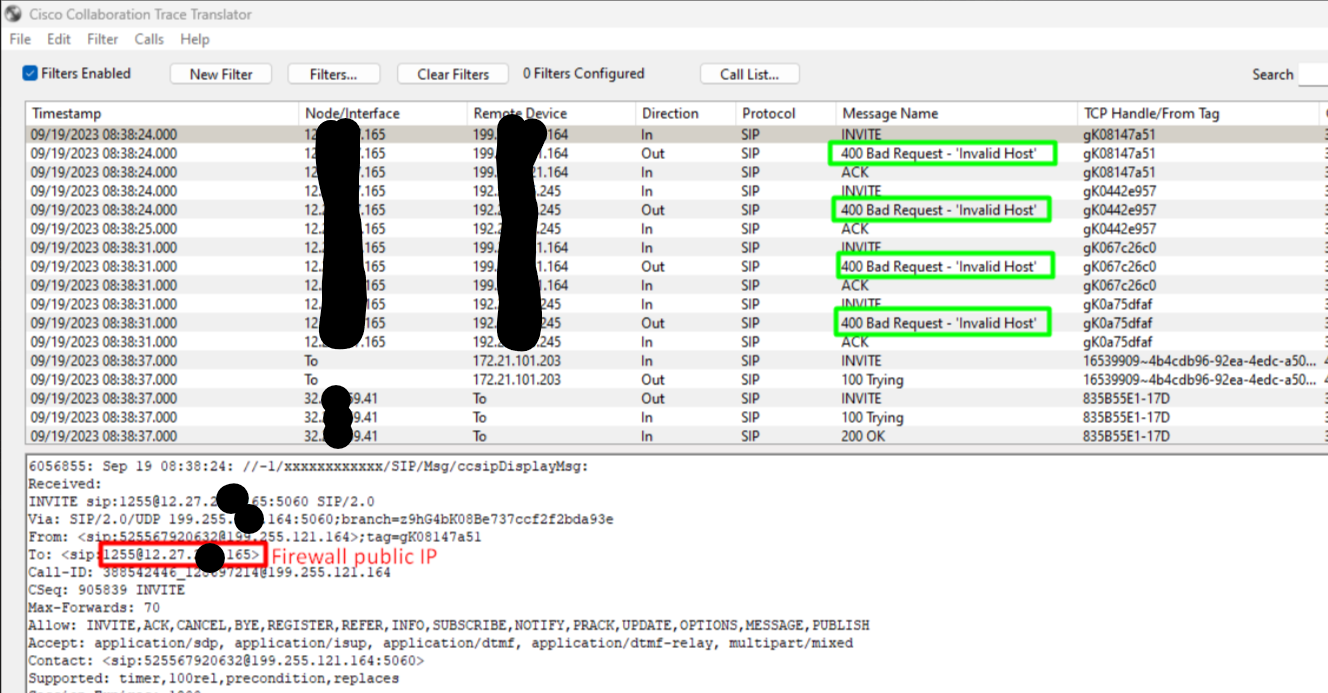1328x693 pixels.
Task: Click the 0 Filters Configured label
Action: (x=584, y=73)
